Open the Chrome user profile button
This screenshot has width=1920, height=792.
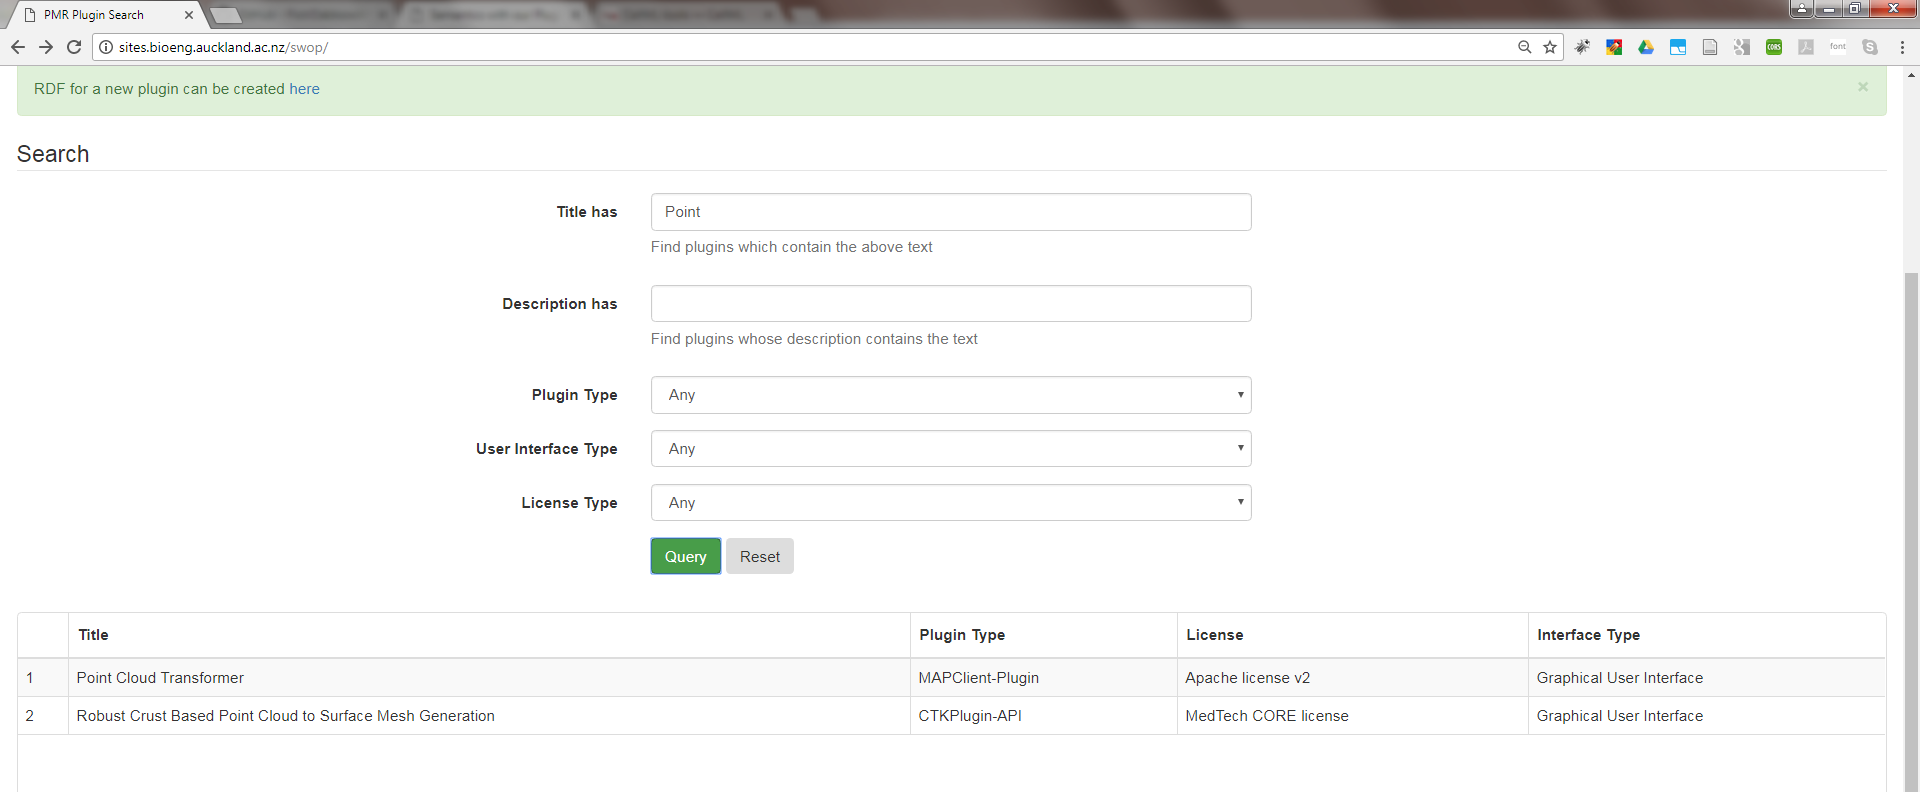point(1802,9)
